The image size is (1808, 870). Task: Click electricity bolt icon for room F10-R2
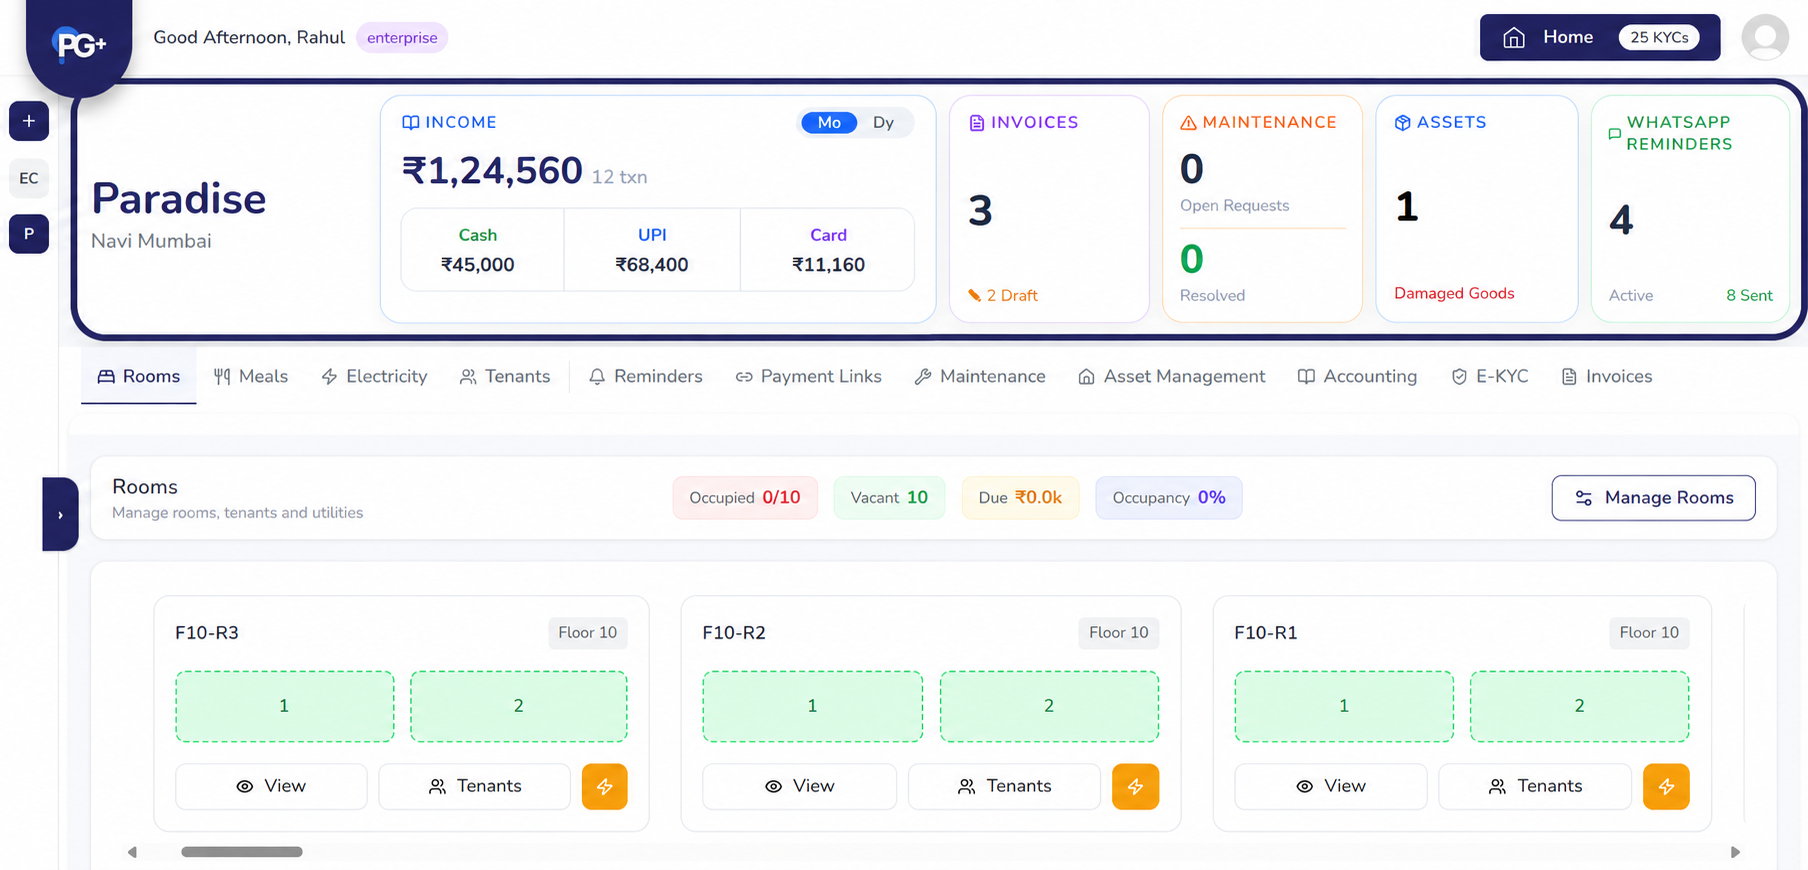(1135, 787)
